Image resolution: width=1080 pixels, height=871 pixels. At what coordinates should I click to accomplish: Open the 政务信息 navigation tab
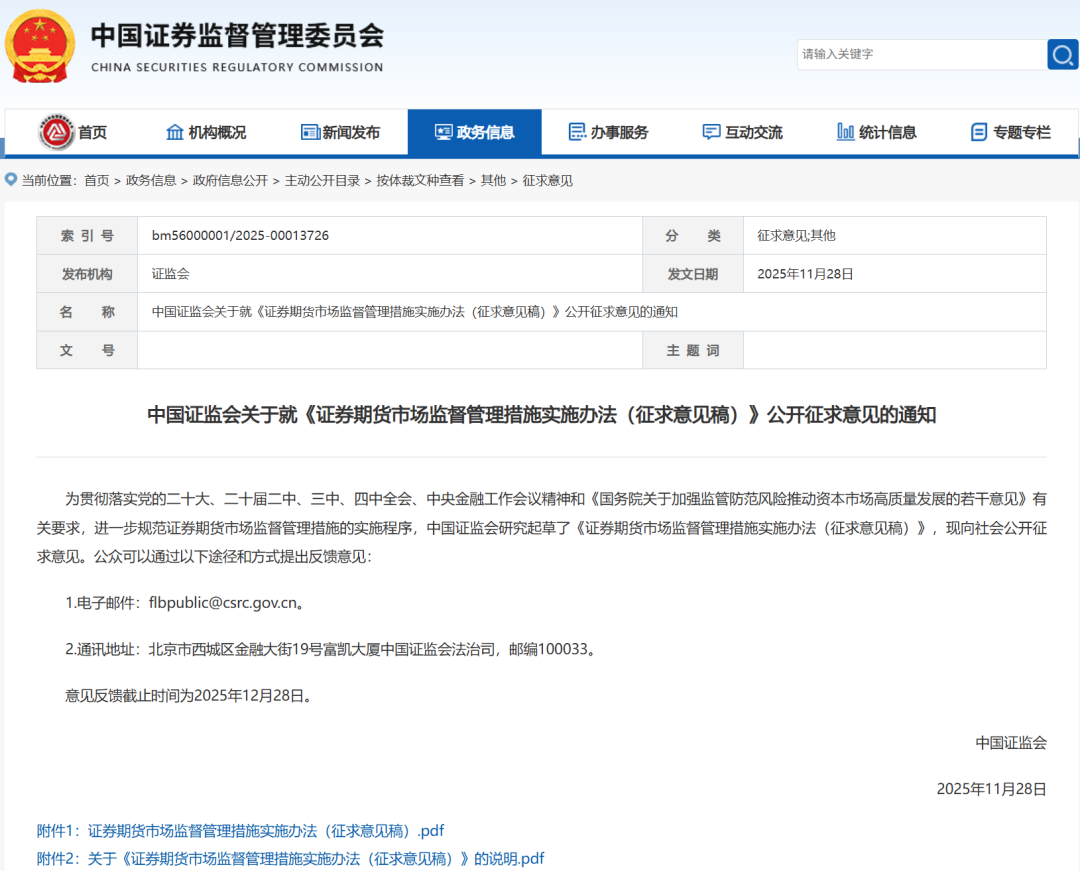(x=474, y=132)
